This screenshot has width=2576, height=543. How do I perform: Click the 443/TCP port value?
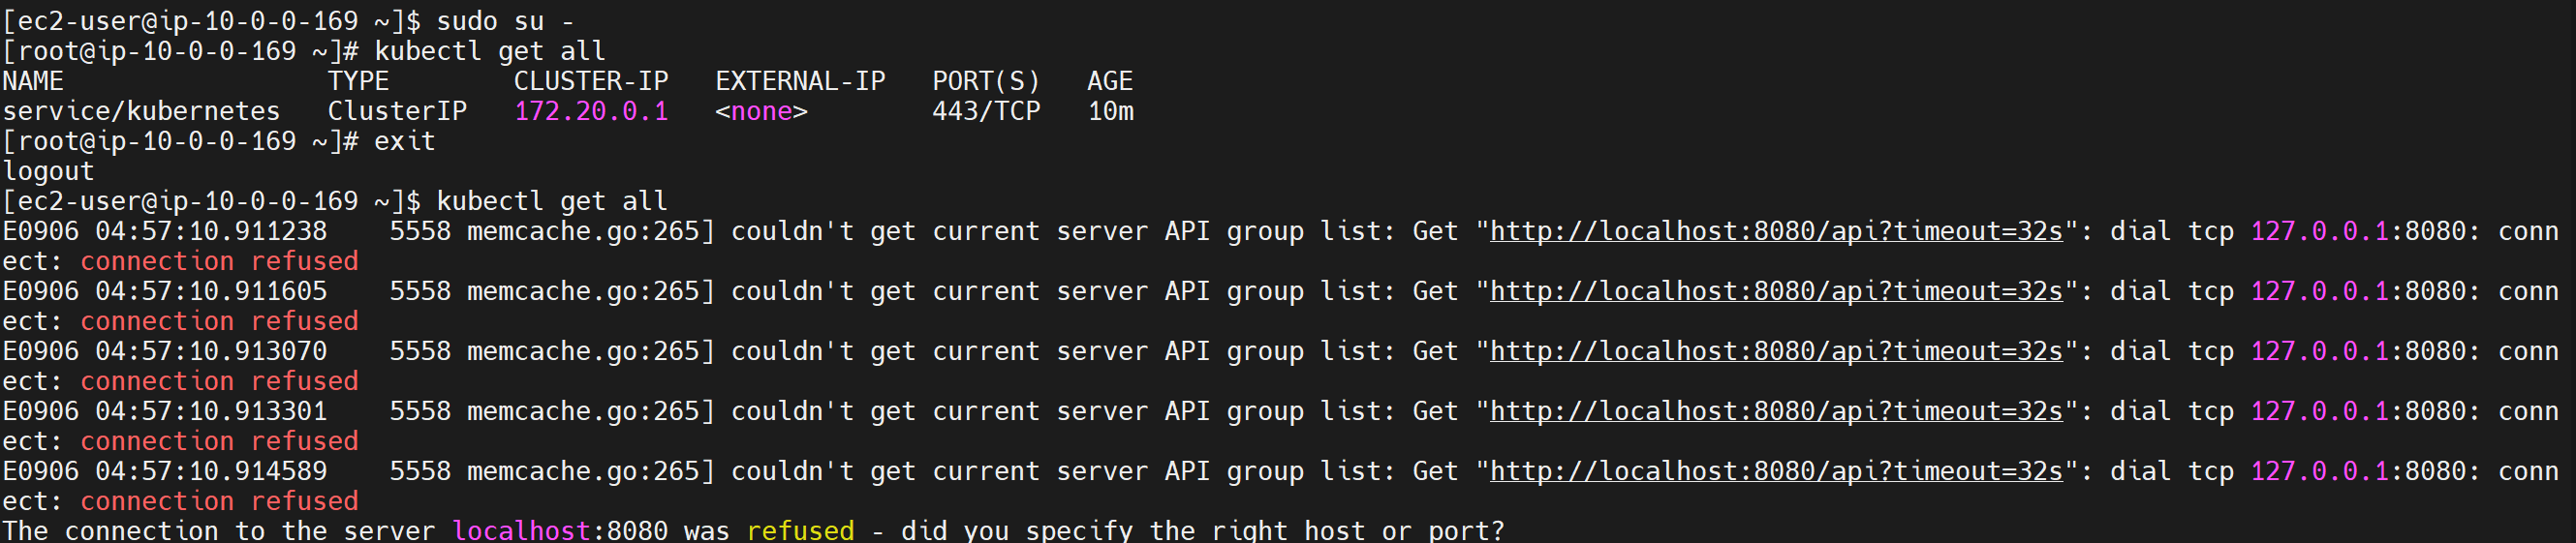[986, 111]
